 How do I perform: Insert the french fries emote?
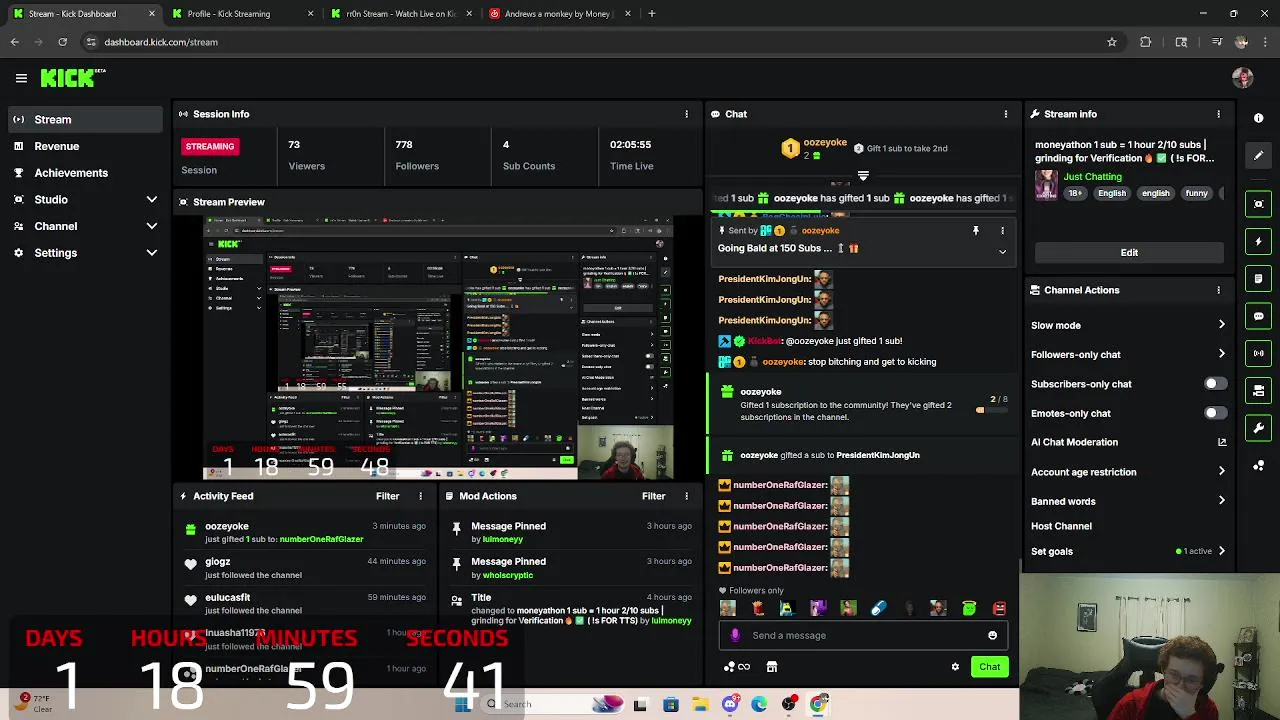[757, 608]
